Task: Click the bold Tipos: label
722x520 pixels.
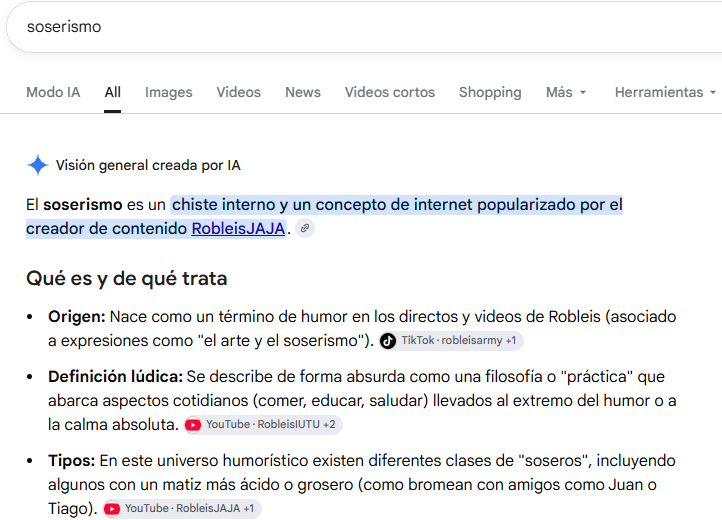Action: click(71, 461)
